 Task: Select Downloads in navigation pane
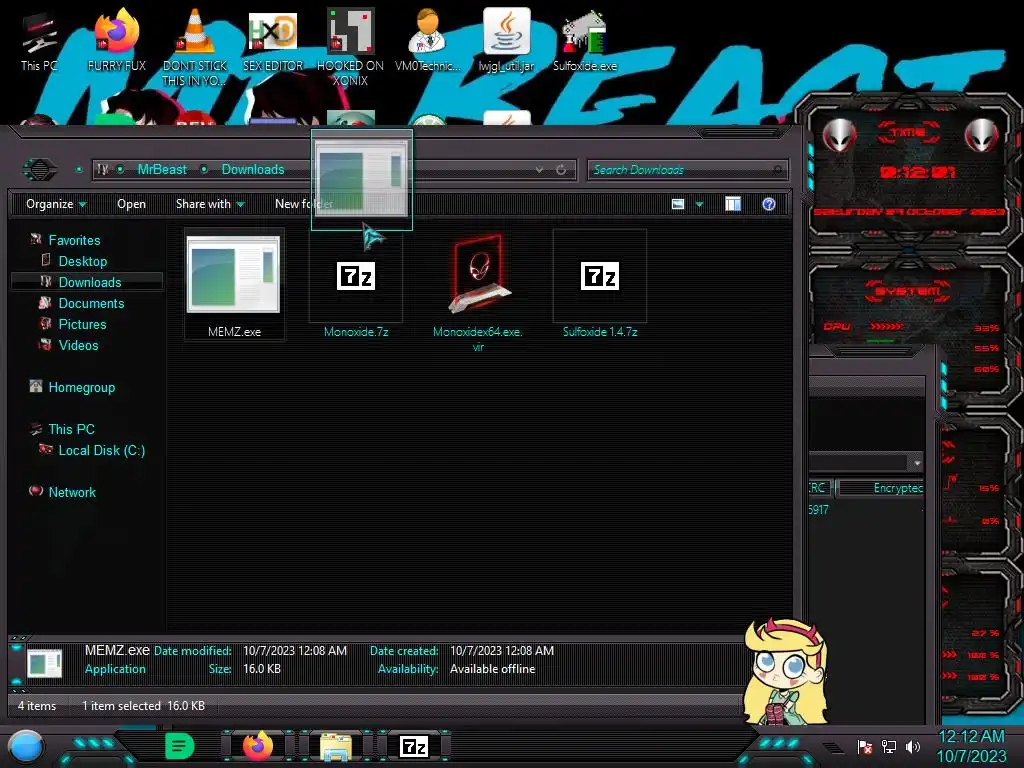(89, 282)
